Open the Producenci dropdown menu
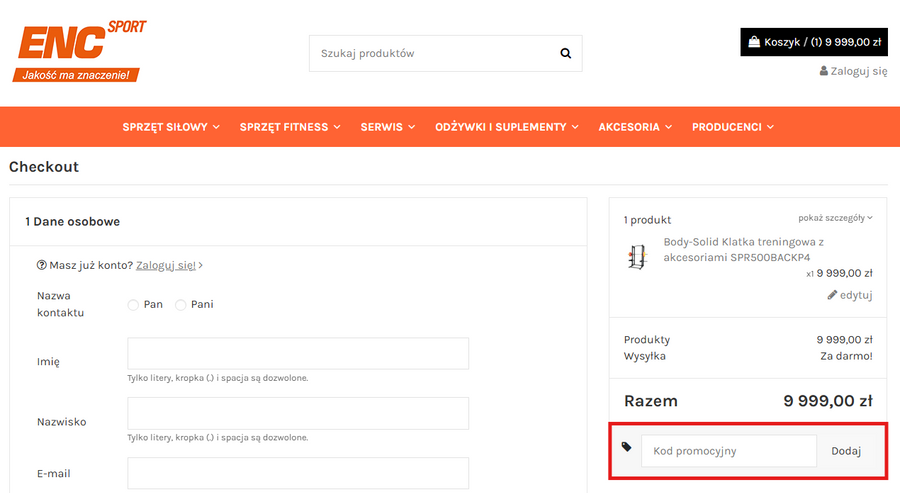Screen dimensions: 900x493 coord(733,127)
